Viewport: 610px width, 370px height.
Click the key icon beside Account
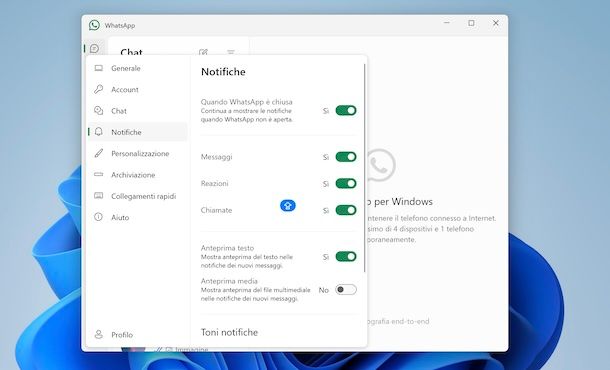pyautogui.click(x=99, y=89)
